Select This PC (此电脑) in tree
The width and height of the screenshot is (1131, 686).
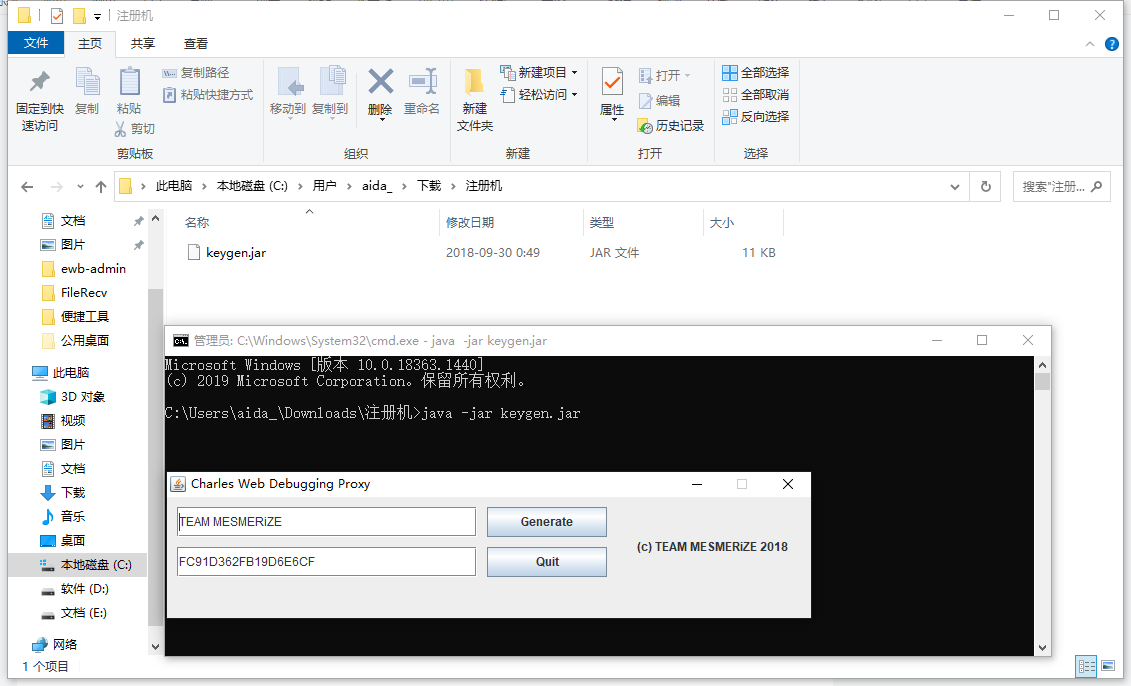tap(61, 372)
